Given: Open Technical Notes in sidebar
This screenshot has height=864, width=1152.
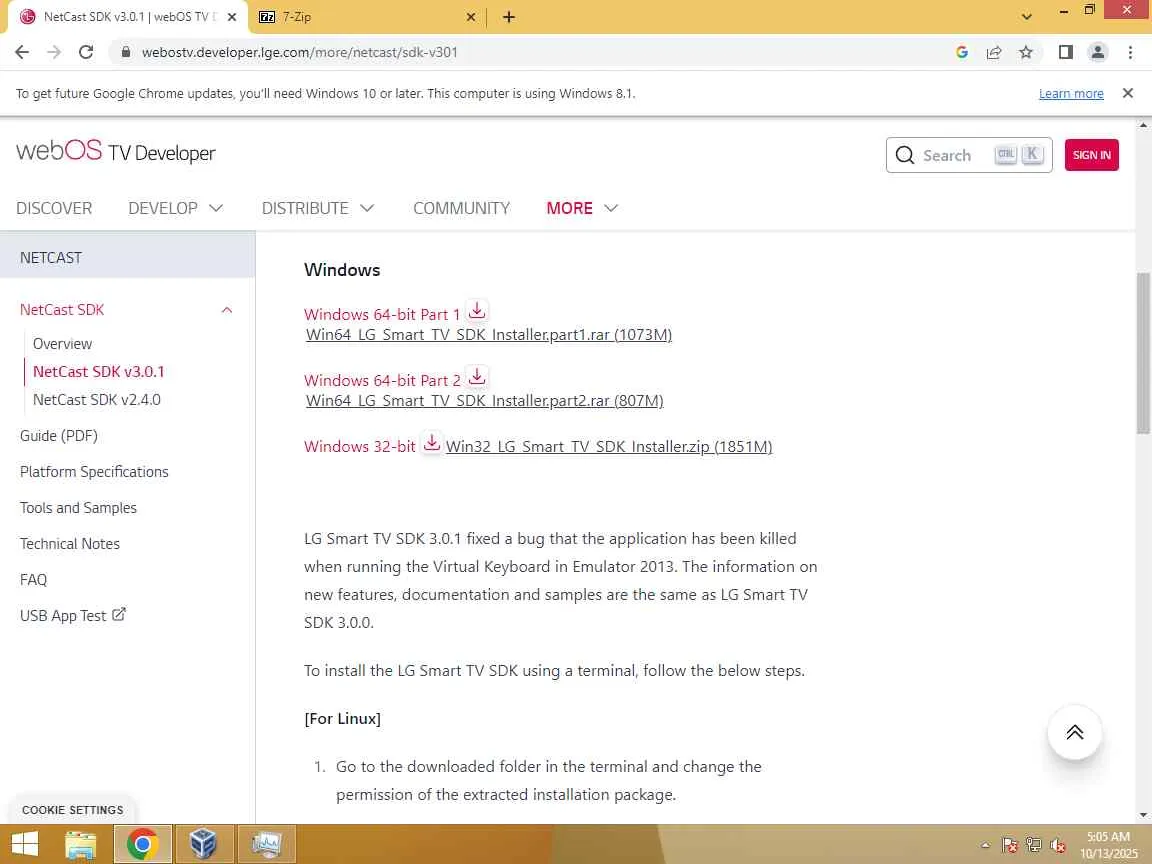Looking at the screenshot, I should tap(70, 544).
